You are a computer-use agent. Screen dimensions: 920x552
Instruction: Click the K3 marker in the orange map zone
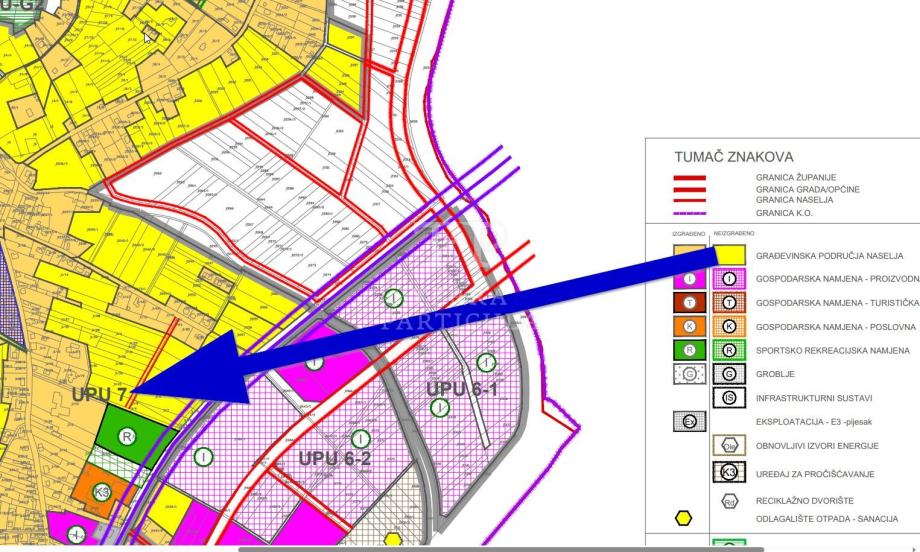click(x=102, y=492)
